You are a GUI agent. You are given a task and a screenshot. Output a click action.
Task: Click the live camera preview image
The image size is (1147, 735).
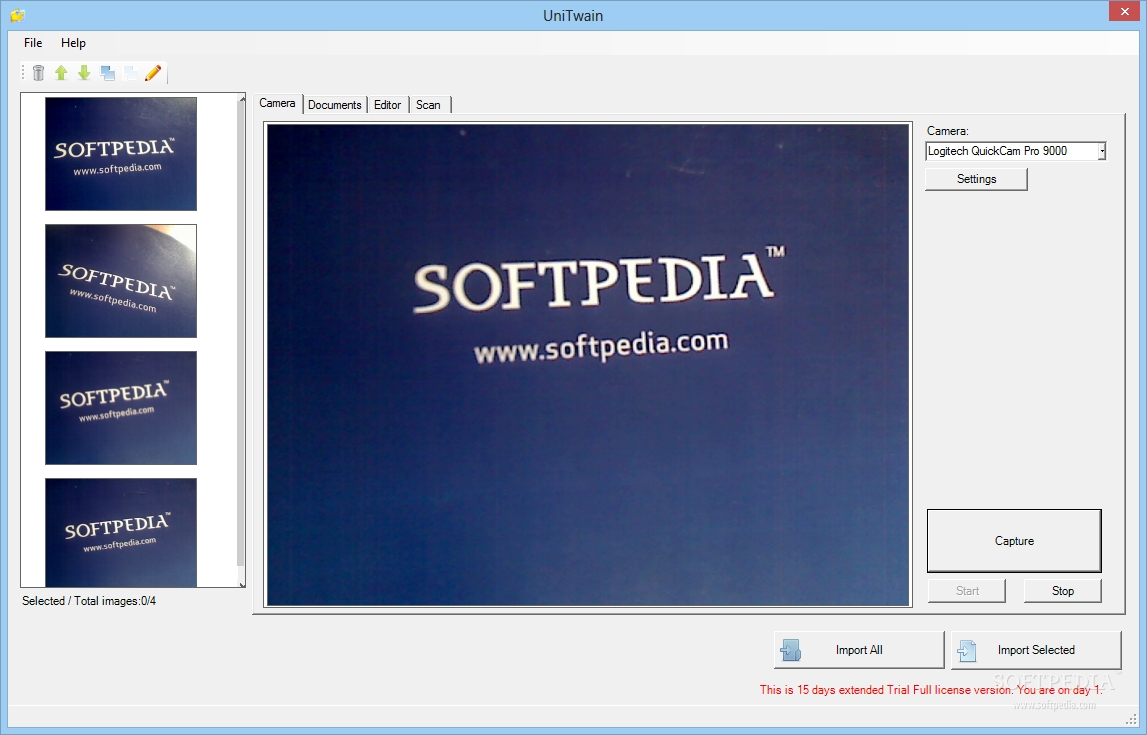click(588, 365)
